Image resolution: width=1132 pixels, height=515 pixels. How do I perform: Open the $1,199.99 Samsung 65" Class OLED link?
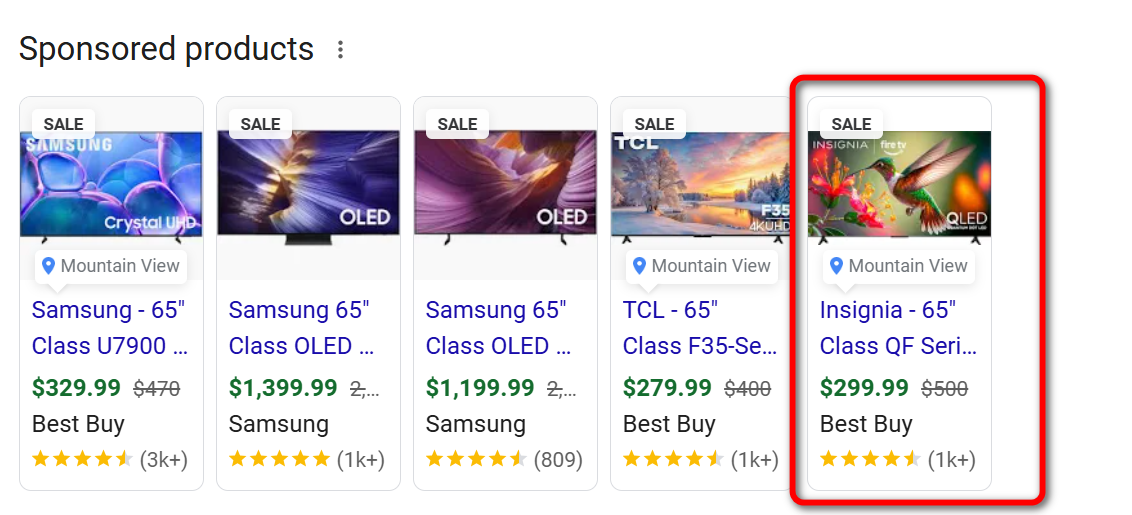point(499,328)
